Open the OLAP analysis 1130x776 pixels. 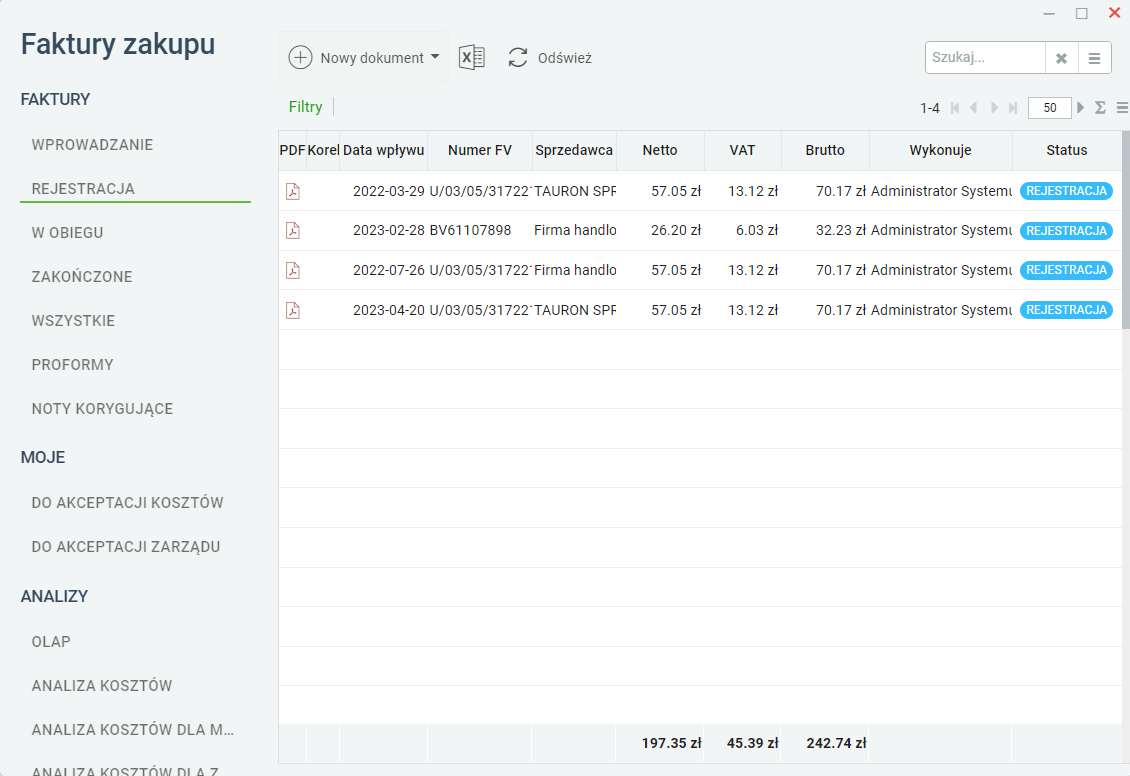[50, 642]
